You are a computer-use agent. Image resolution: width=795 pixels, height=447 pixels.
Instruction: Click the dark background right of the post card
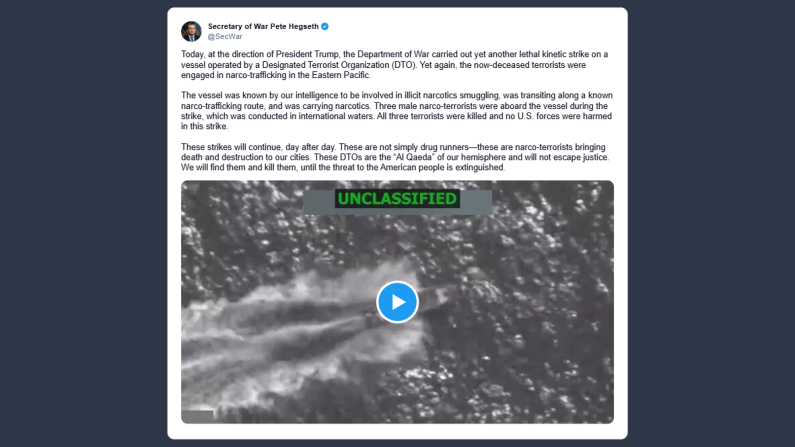[x=711, y=224]
